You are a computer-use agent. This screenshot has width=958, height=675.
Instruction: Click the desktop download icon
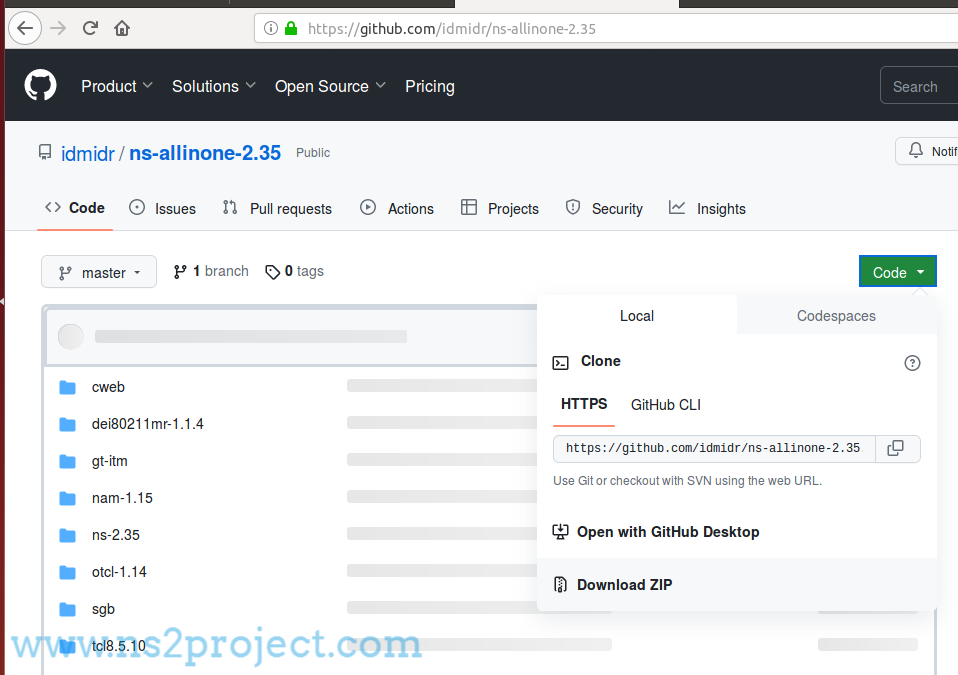pos(560,532)
